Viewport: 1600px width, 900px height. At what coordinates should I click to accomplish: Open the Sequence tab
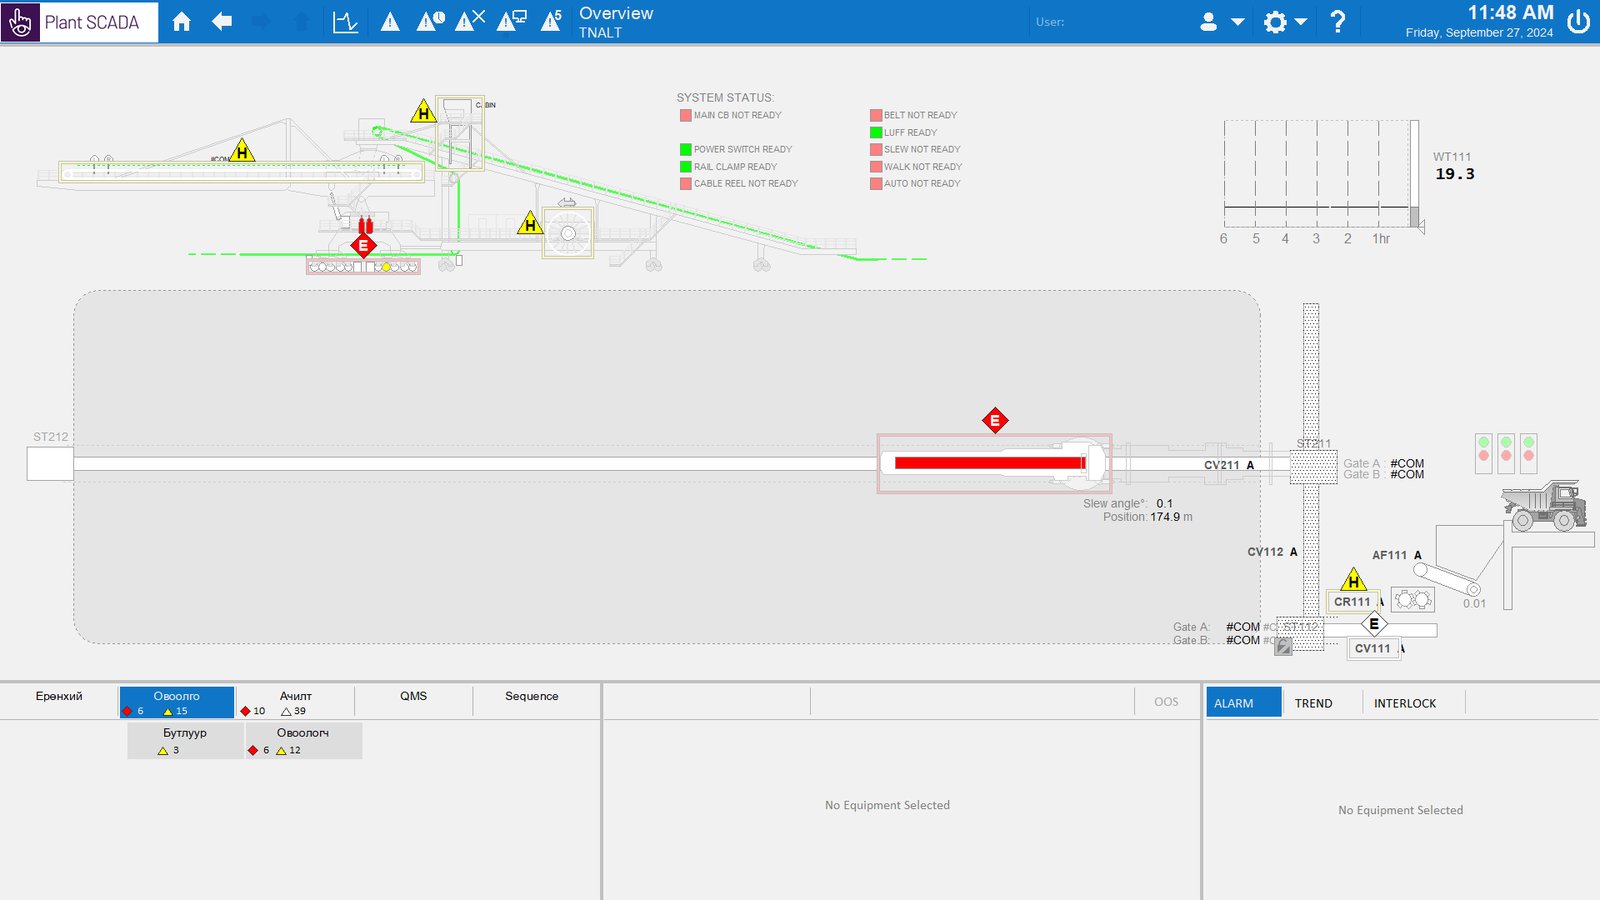tap(531, 702)
